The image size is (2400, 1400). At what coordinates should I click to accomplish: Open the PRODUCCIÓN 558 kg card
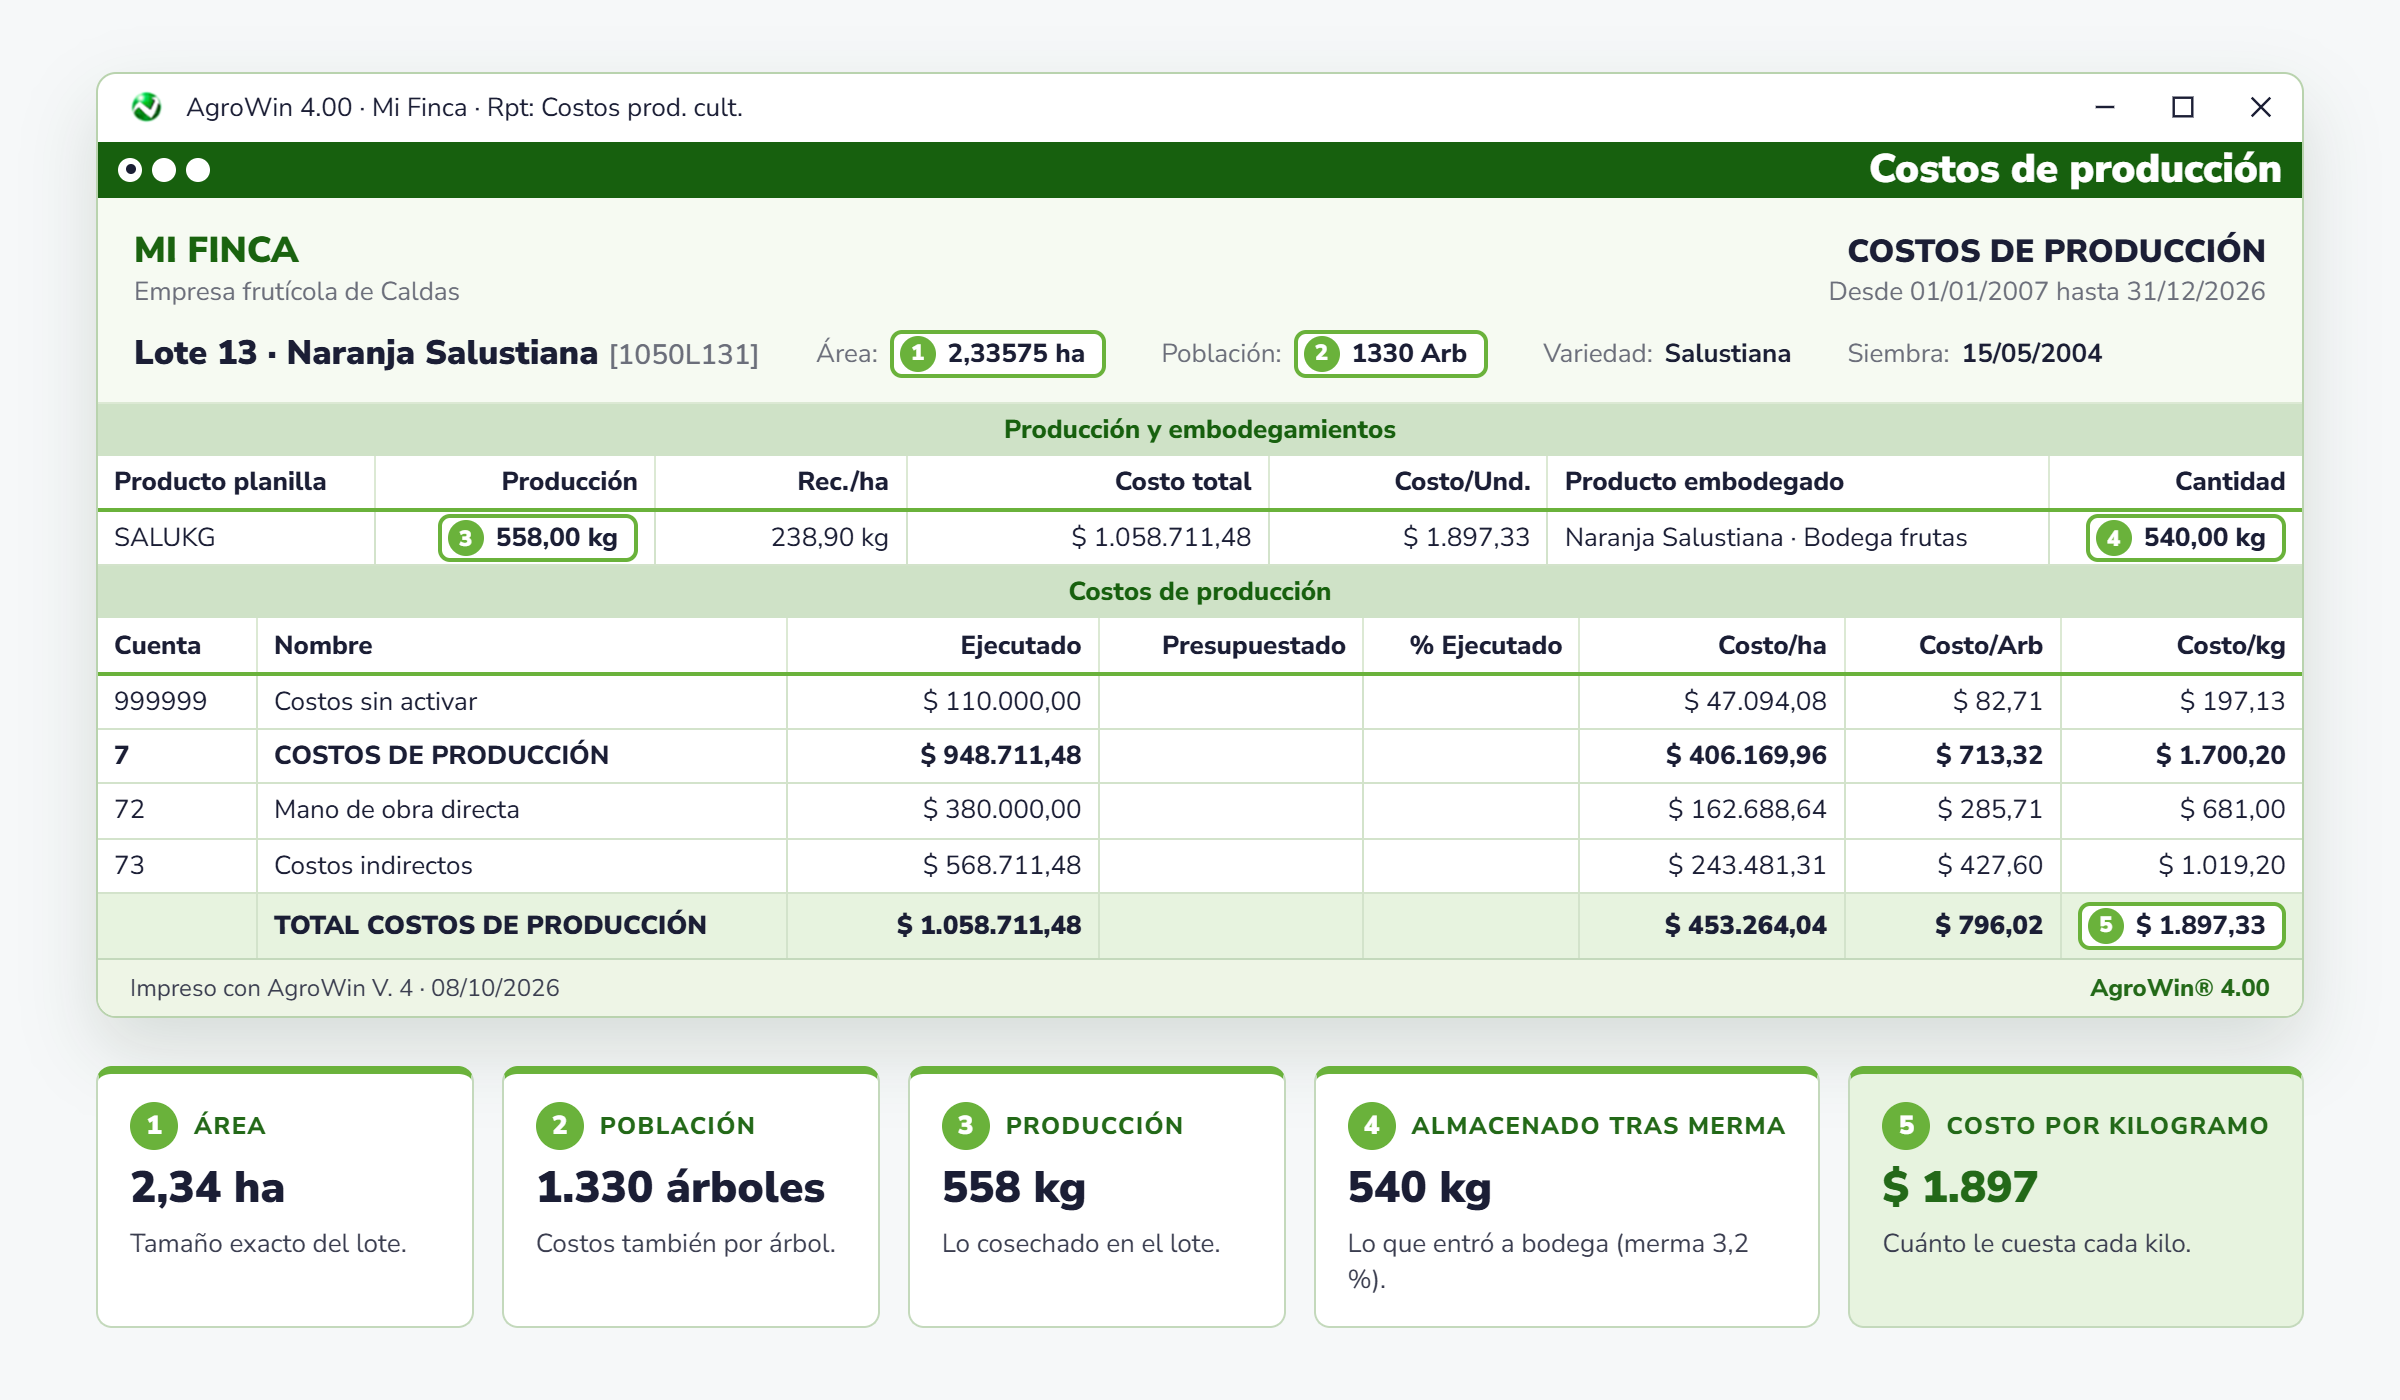pos(1097,1198)
